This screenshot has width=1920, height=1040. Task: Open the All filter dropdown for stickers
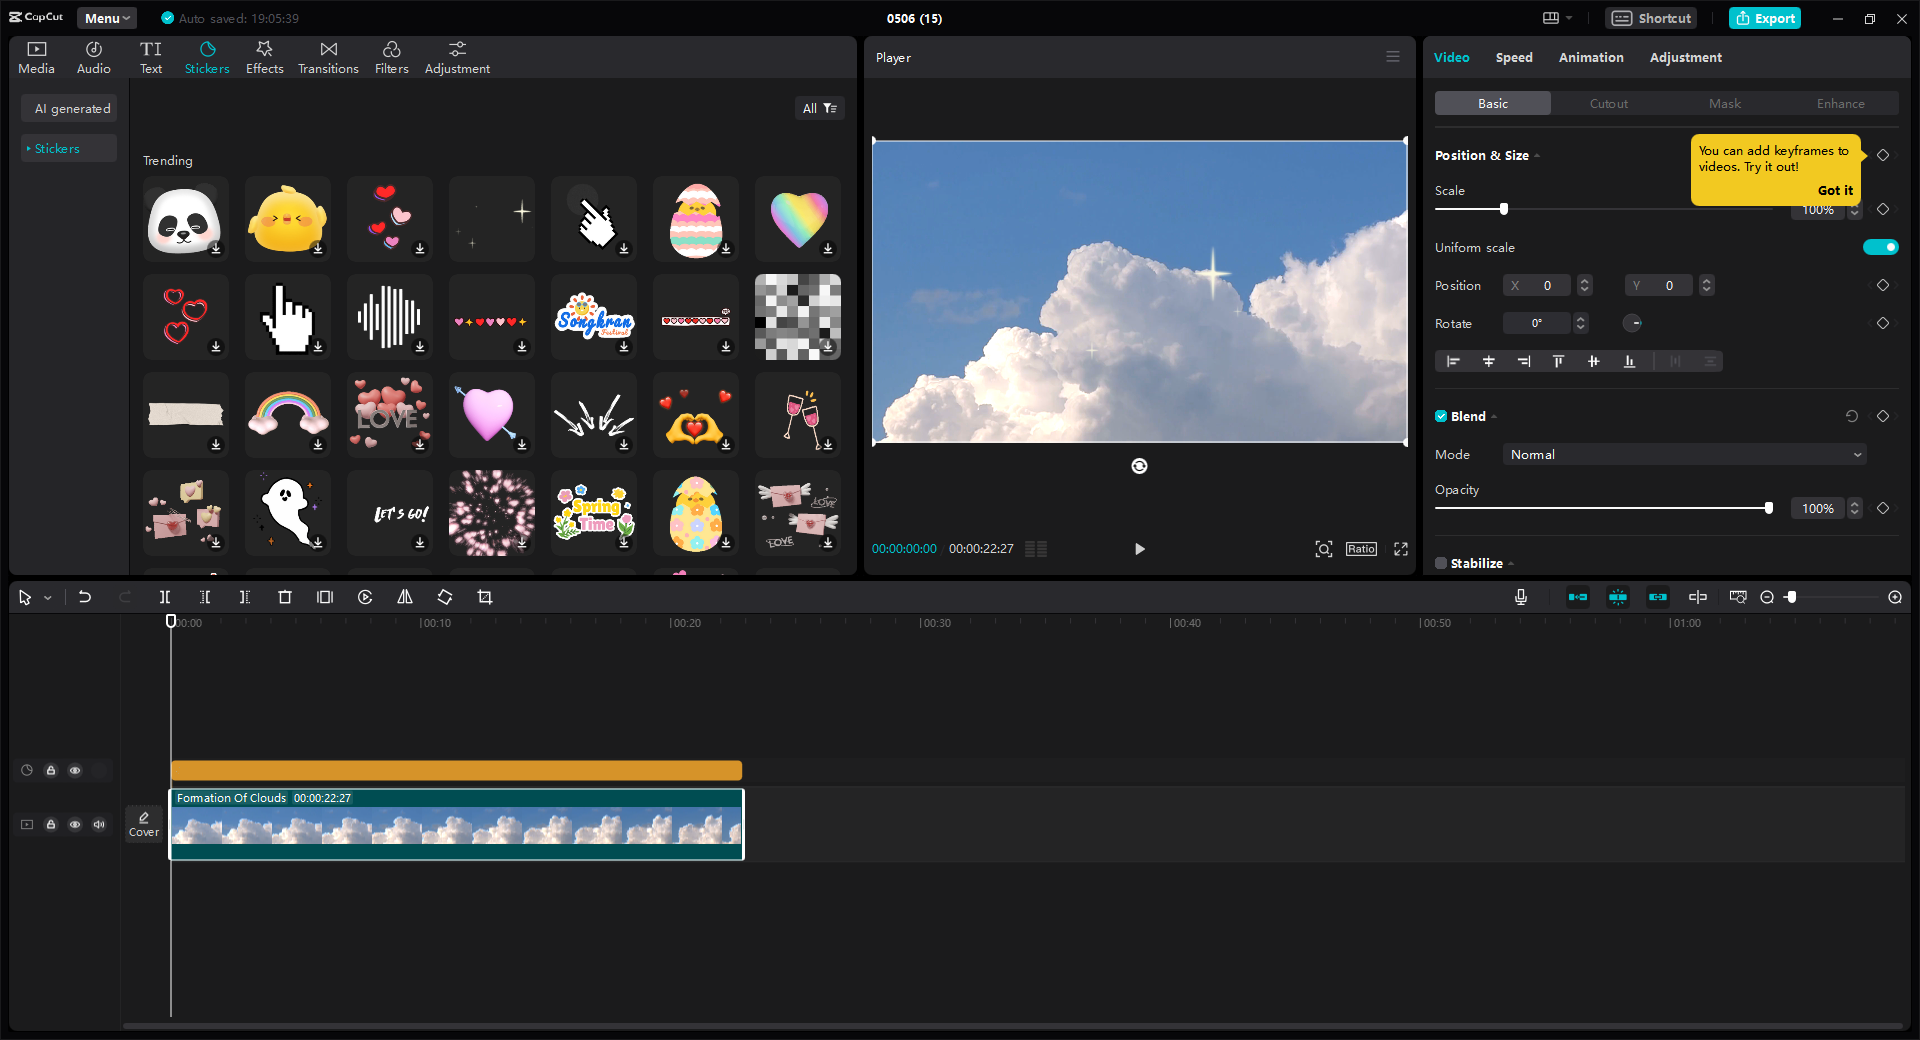point(819,108)
